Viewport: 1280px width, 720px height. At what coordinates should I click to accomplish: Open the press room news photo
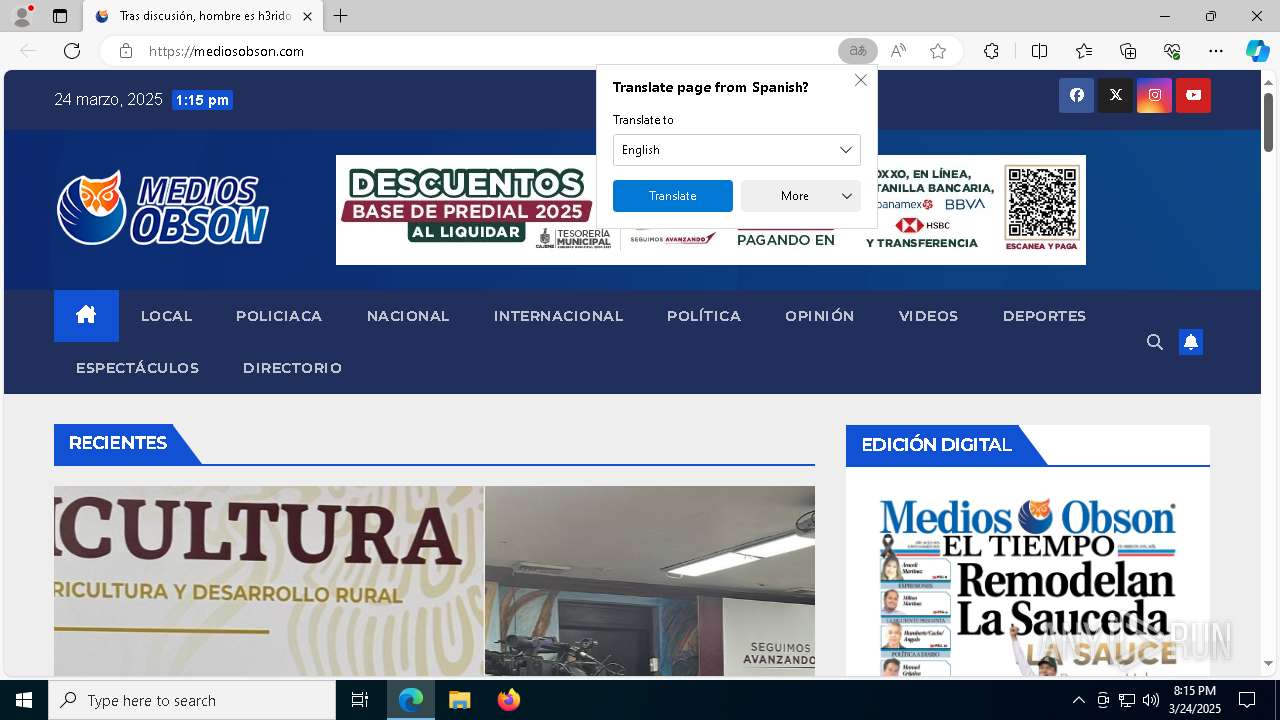pos(650,581)
